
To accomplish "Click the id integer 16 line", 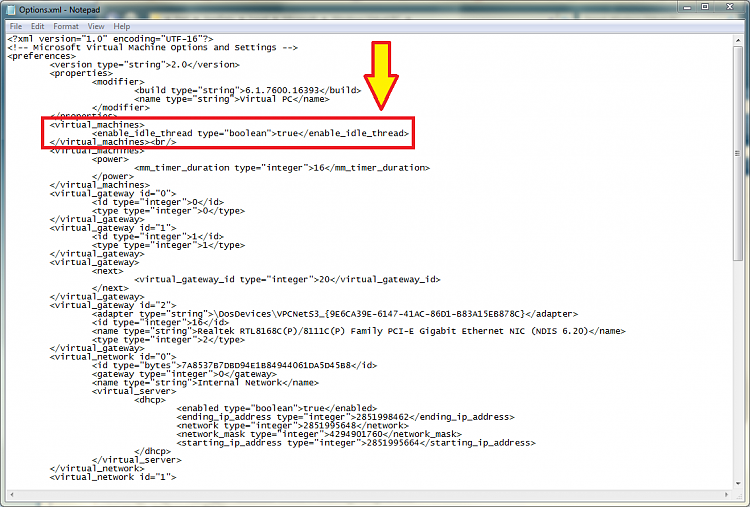I will [x=160, y=322].
